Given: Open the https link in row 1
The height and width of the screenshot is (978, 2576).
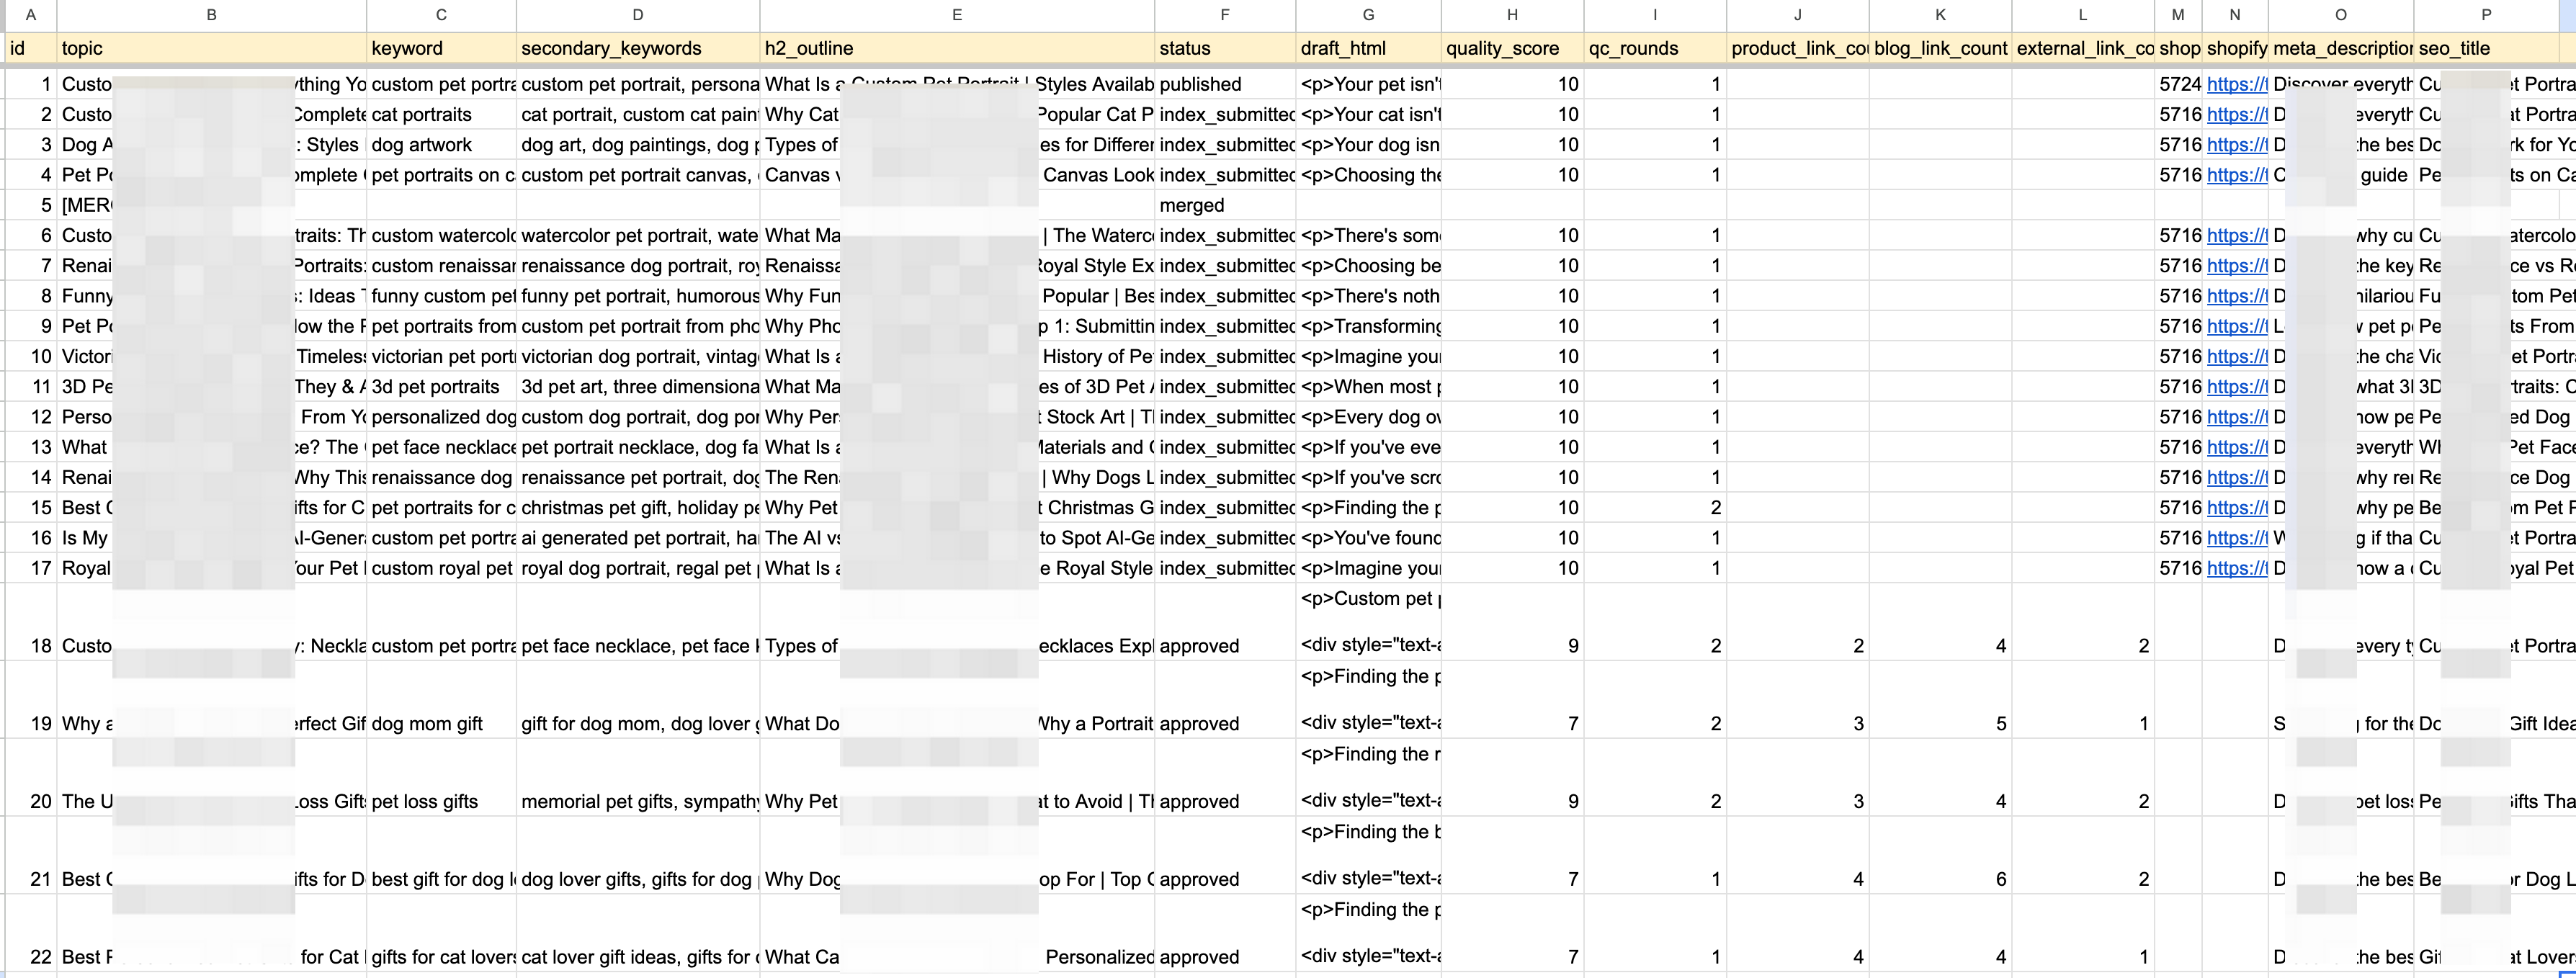Looking at the screenshot, I should pos(2237,85).
